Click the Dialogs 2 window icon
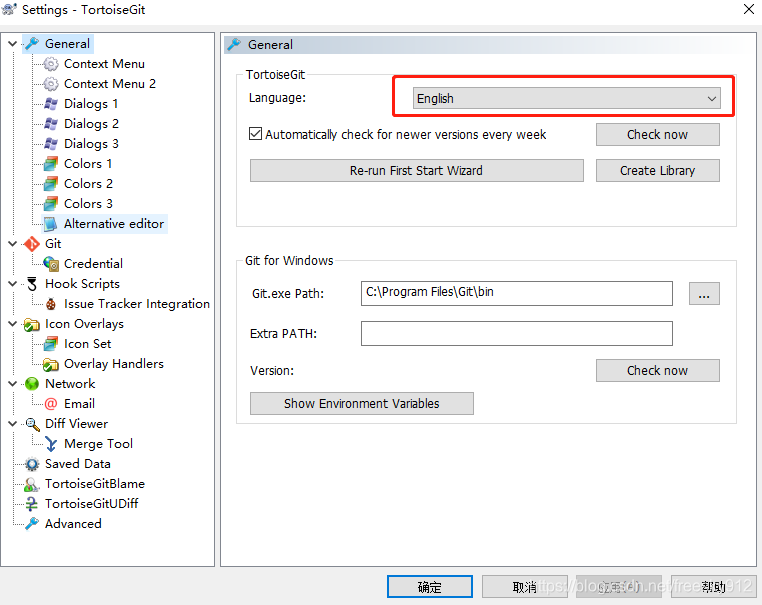This screenshot has width=762, height=605. 51,123
